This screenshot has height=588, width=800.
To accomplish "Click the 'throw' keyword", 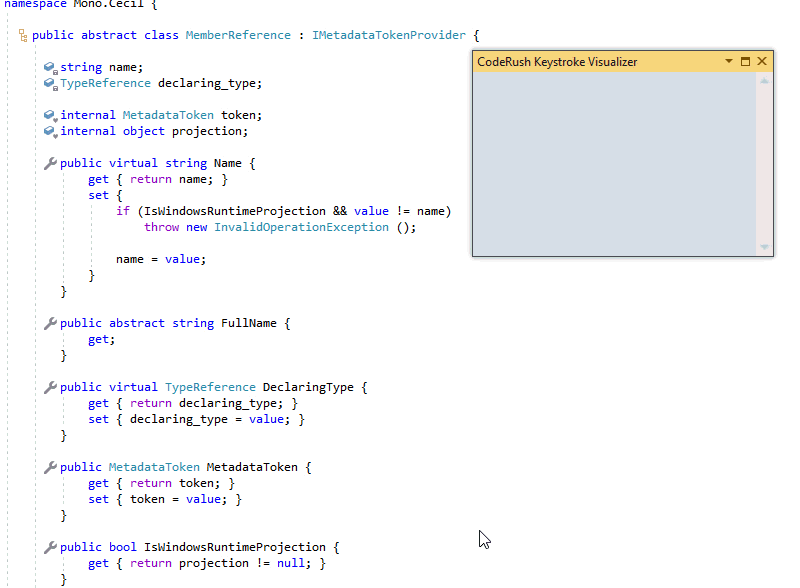I will point(161,227).
